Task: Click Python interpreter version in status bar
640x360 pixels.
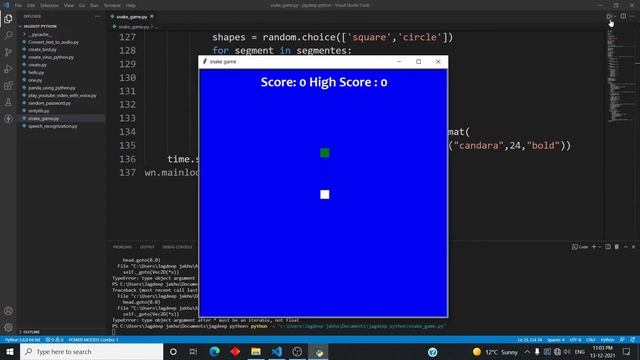Action: [22, 340]
